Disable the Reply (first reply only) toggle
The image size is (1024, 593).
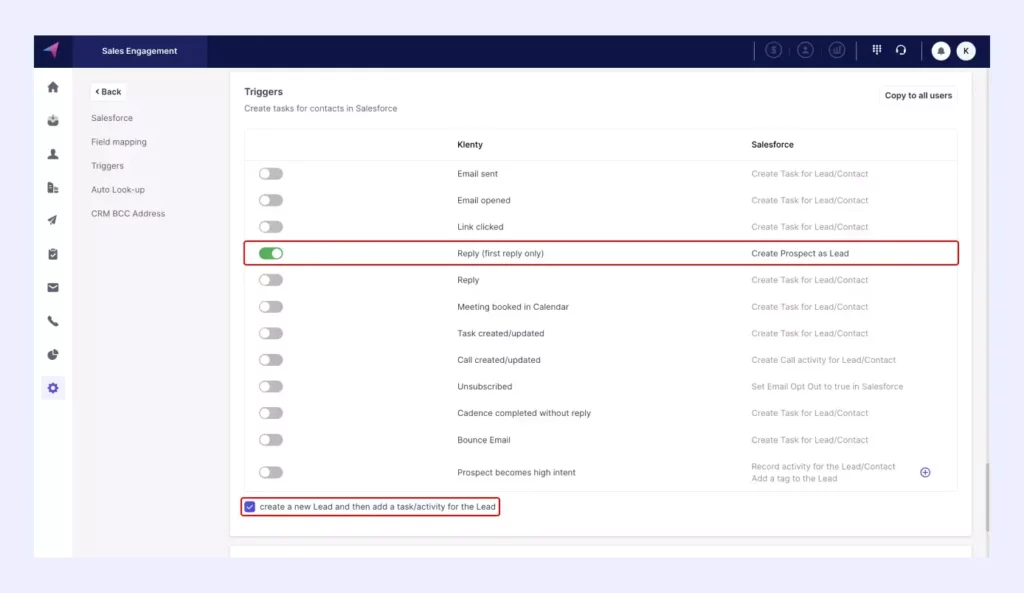tap(270, 253)
